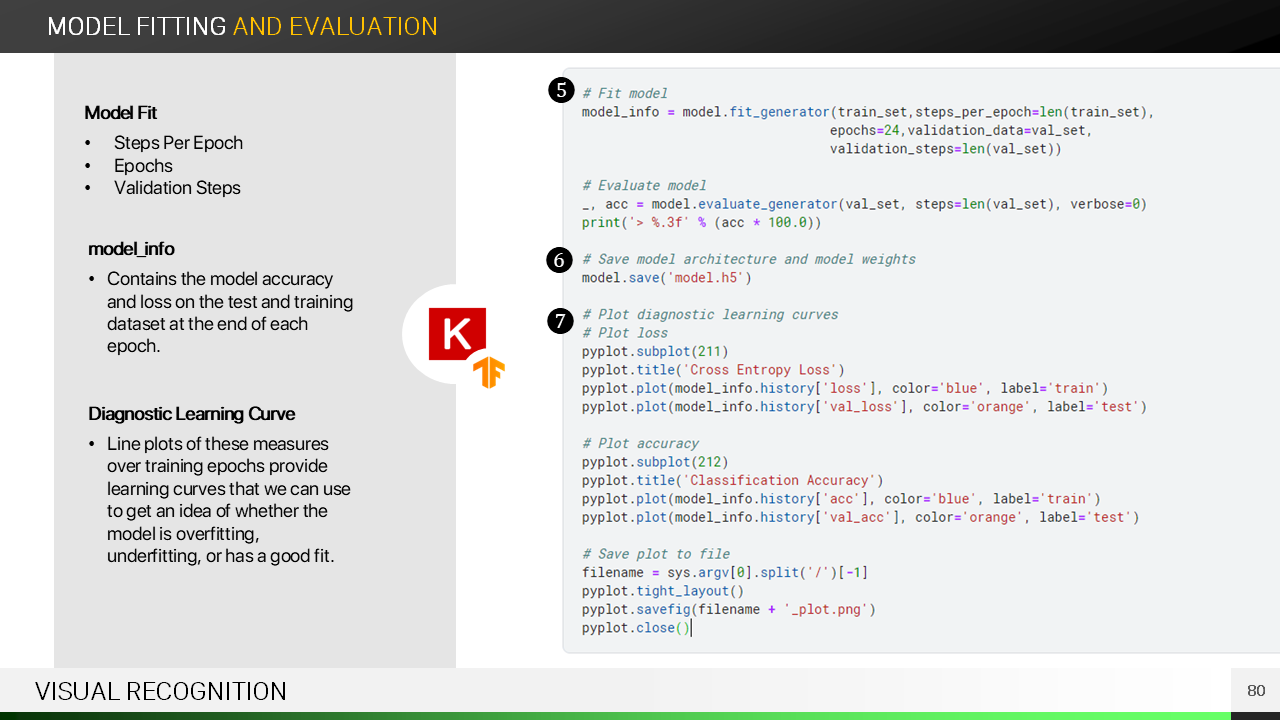Click the pyplot.subplot(211) code line

coord(655,351)
